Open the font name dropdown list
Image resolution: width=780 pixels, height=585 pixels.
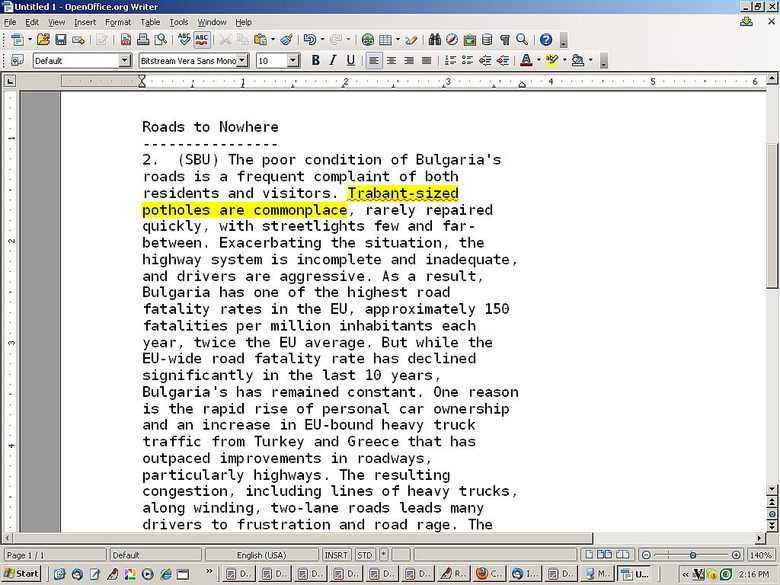tap(242, 61)
